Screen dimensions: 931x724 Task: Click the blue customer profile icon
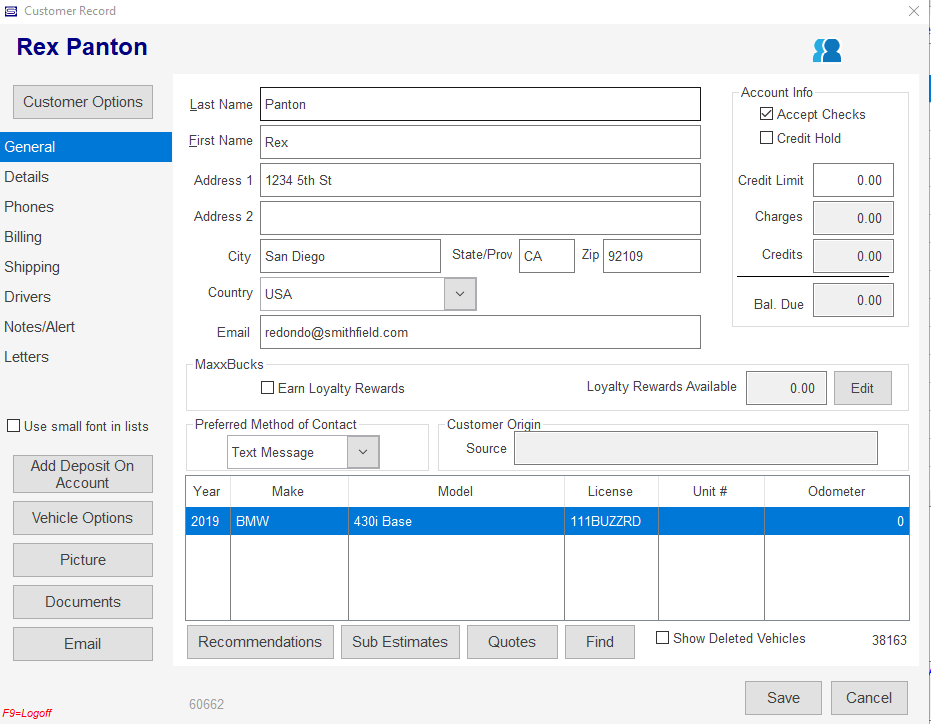click(x=827, y=50)
